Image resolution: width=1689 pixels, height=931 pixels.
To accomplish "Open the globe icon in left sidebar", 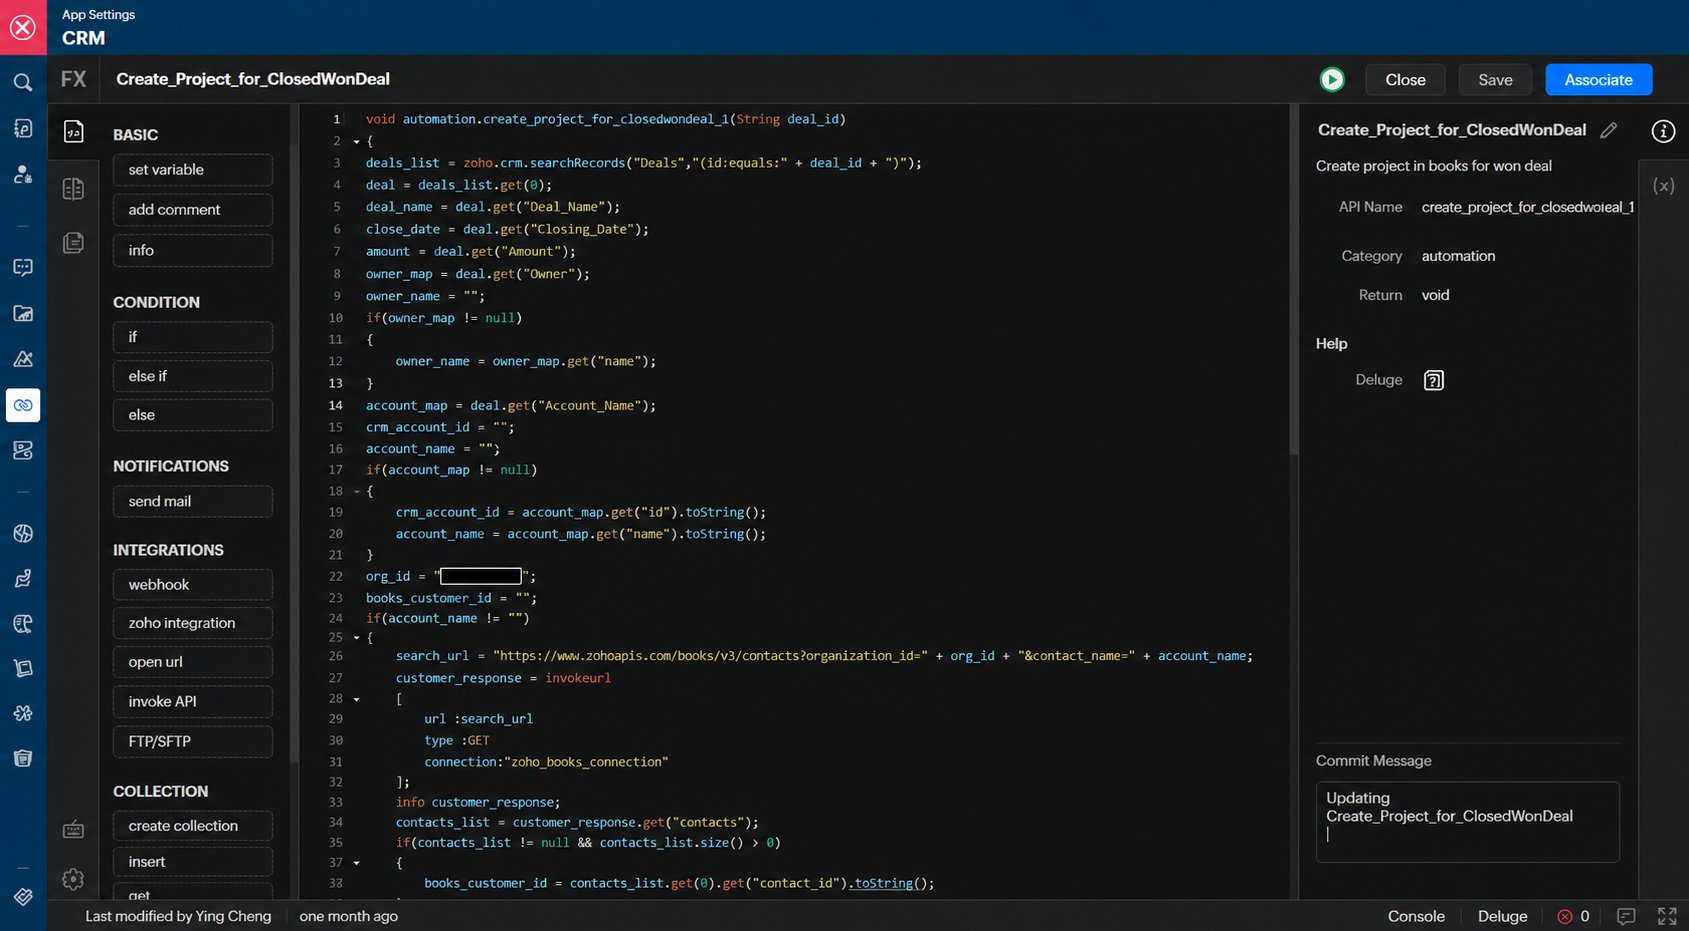I will [23, 534].
